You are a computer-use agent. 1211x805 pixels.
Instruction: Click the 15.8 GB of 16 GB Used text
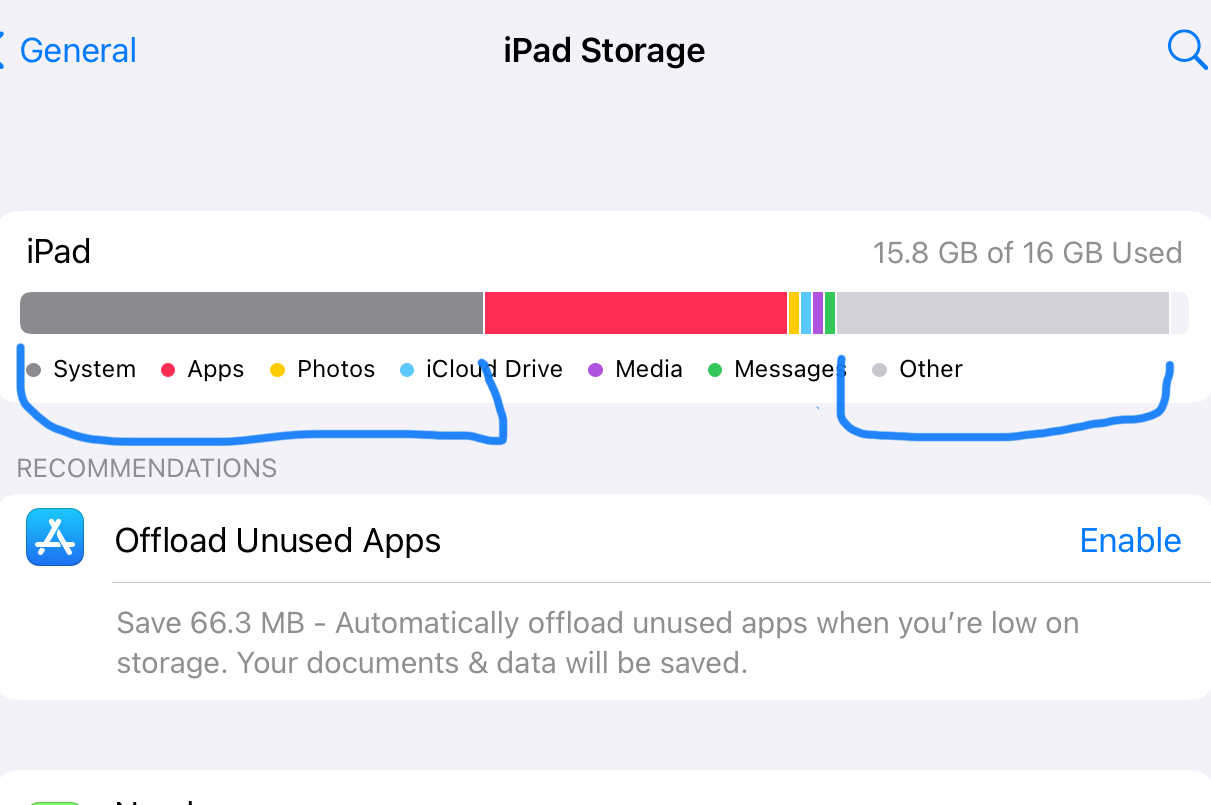(1027, 253)
